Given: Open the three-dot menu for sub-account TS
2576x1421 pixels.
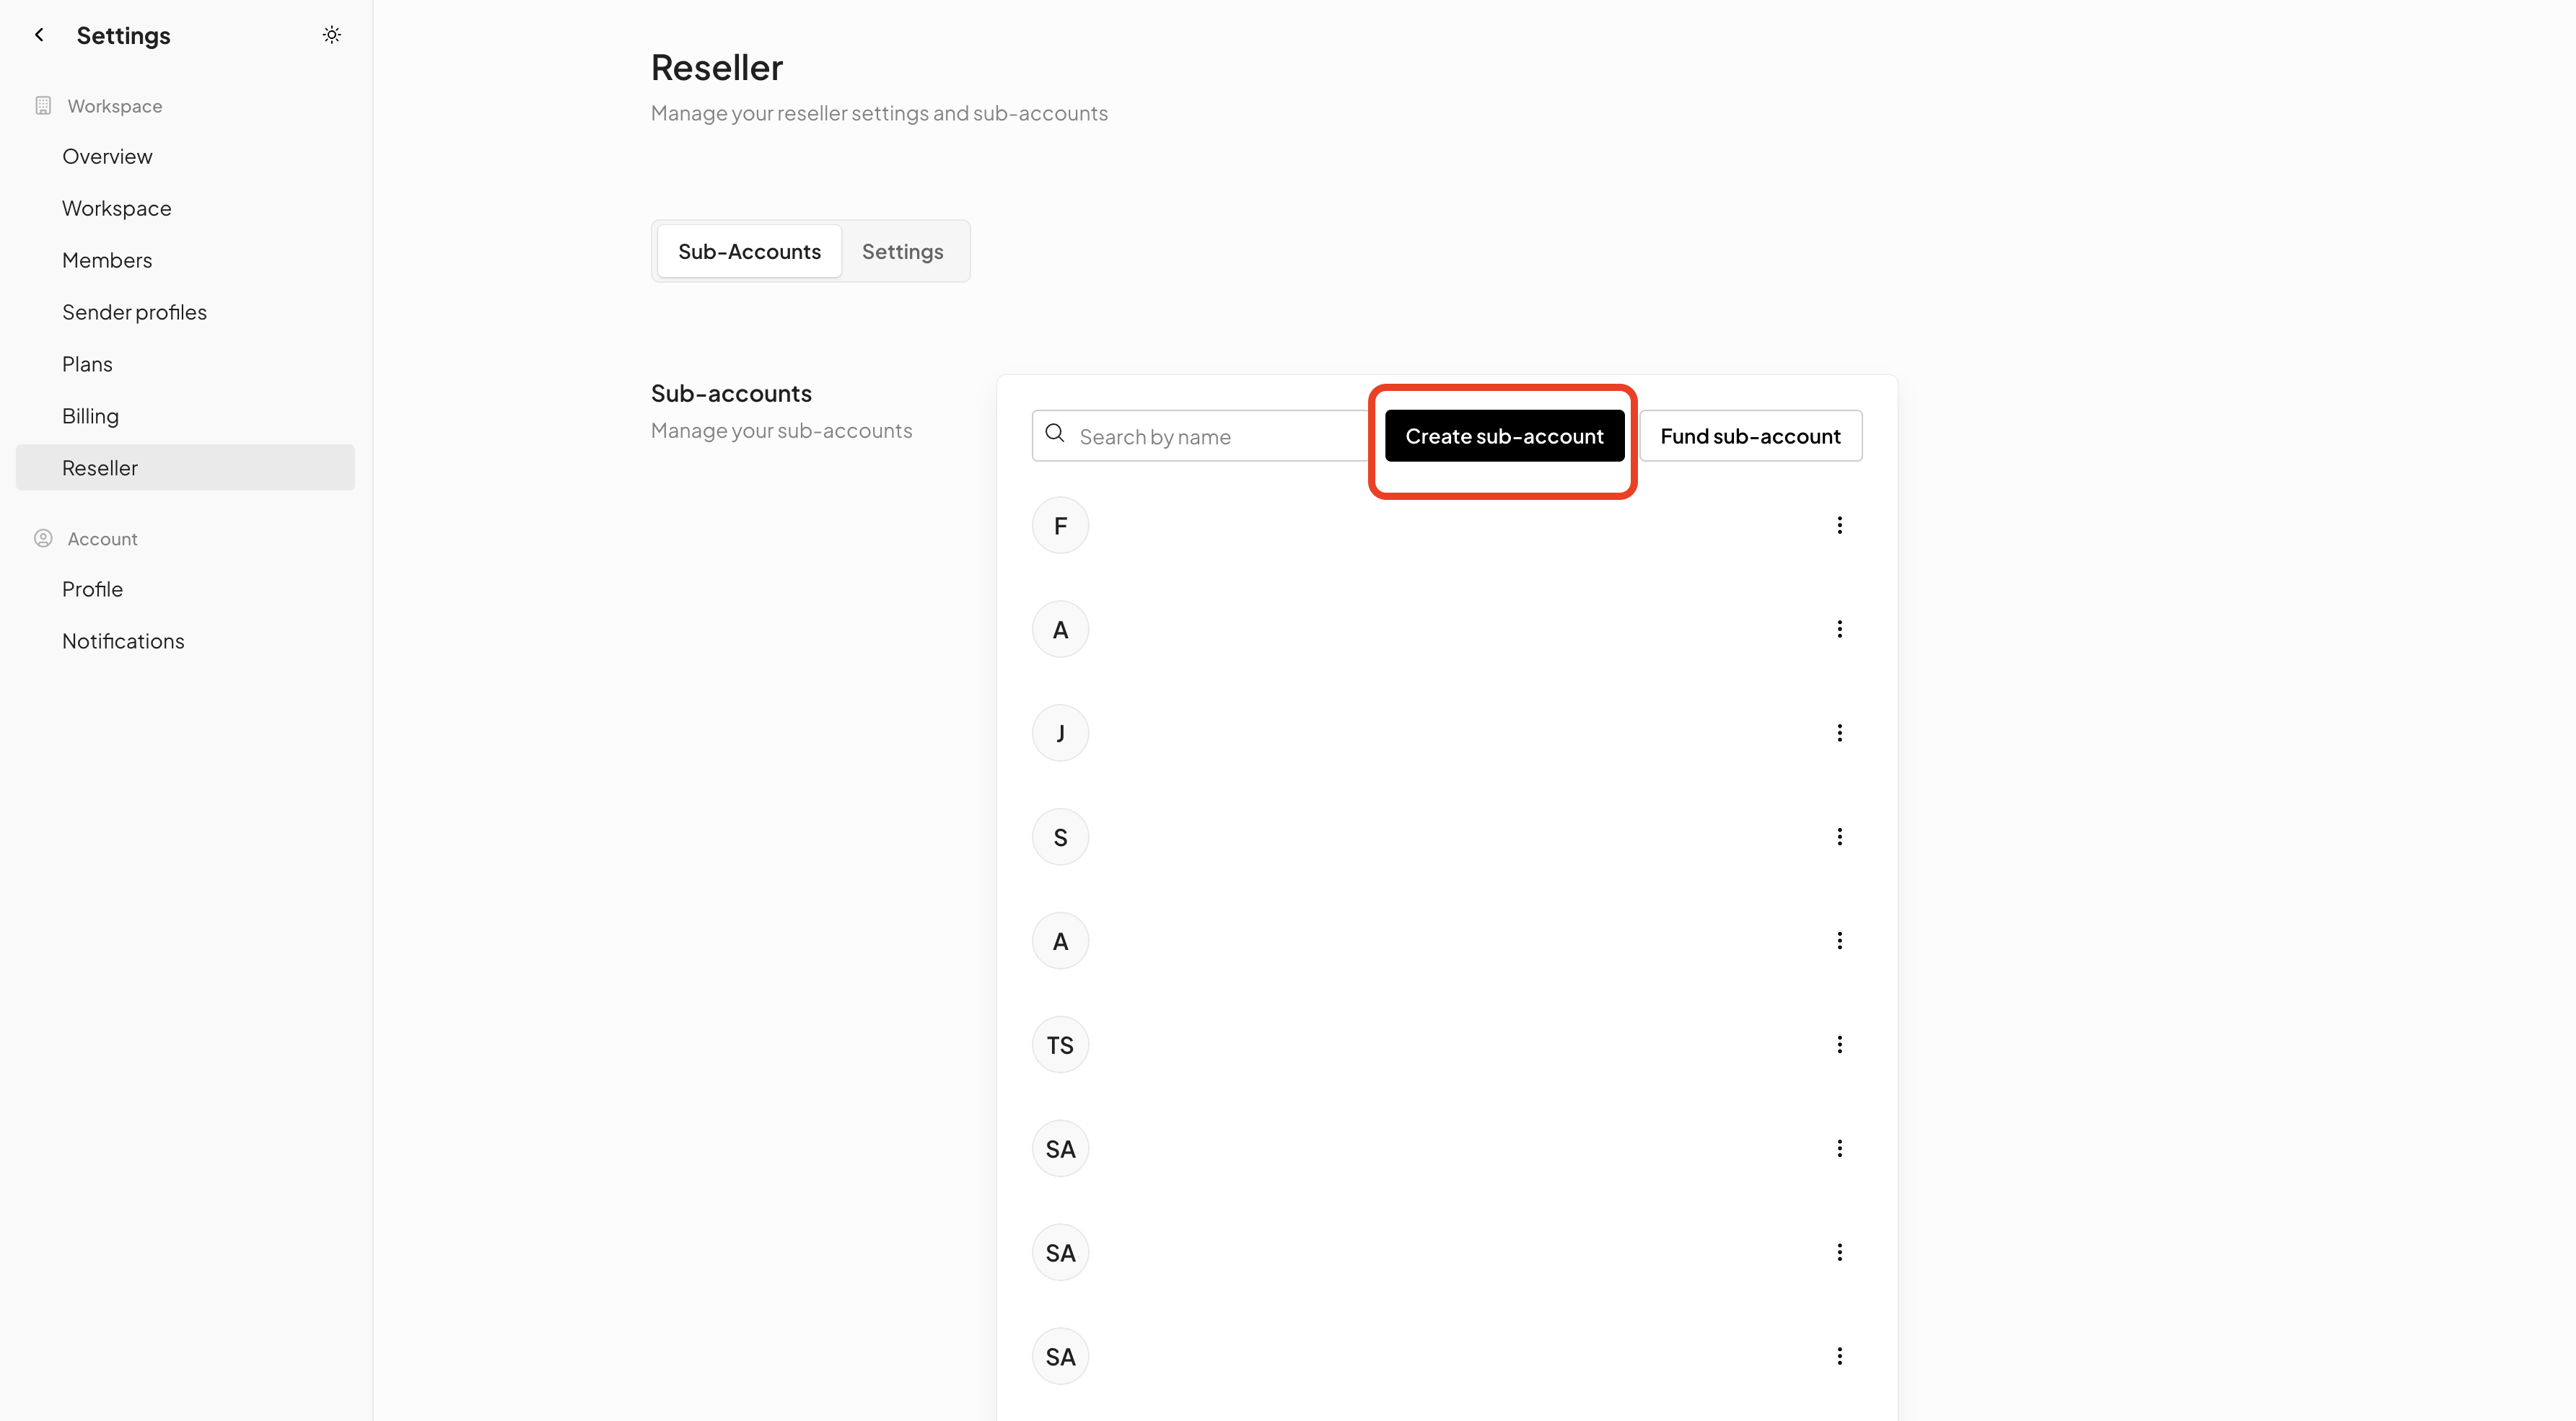Looking at the screenshot, I should tap(1839, 1045).
